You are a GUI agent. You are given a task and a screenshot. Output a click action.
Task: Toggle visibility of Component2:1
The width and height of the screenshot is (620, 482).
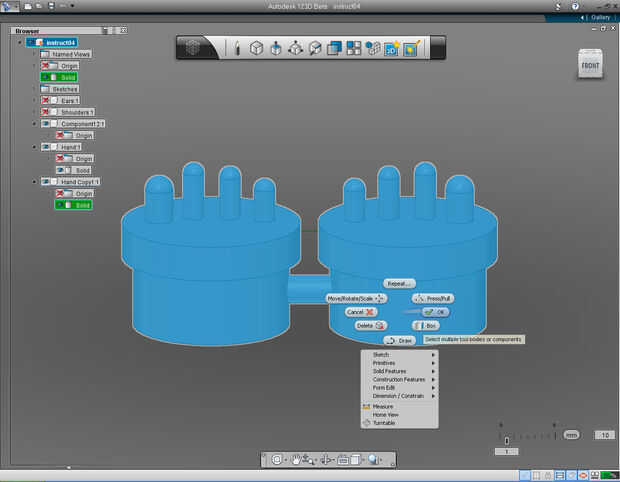[x=45, y=124]
